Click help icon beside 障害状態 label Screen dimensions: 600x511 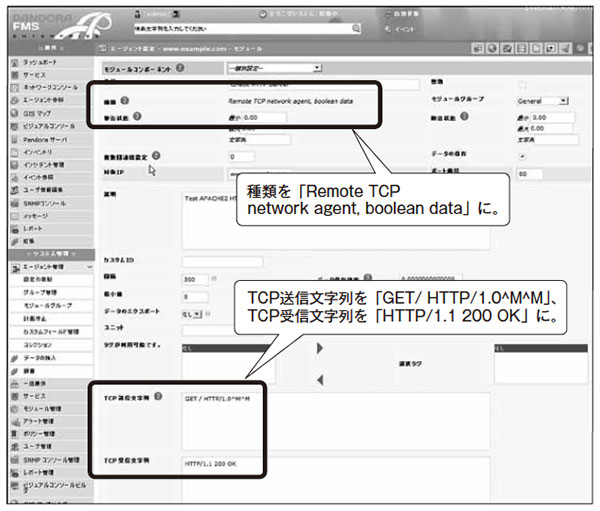pos(464,116)
